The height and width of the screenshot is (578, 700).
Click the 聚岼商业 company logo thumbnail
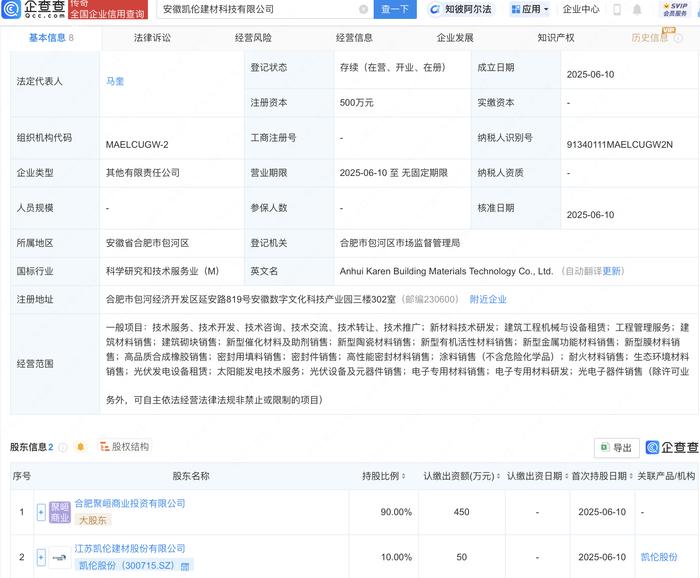coord(60,512)
